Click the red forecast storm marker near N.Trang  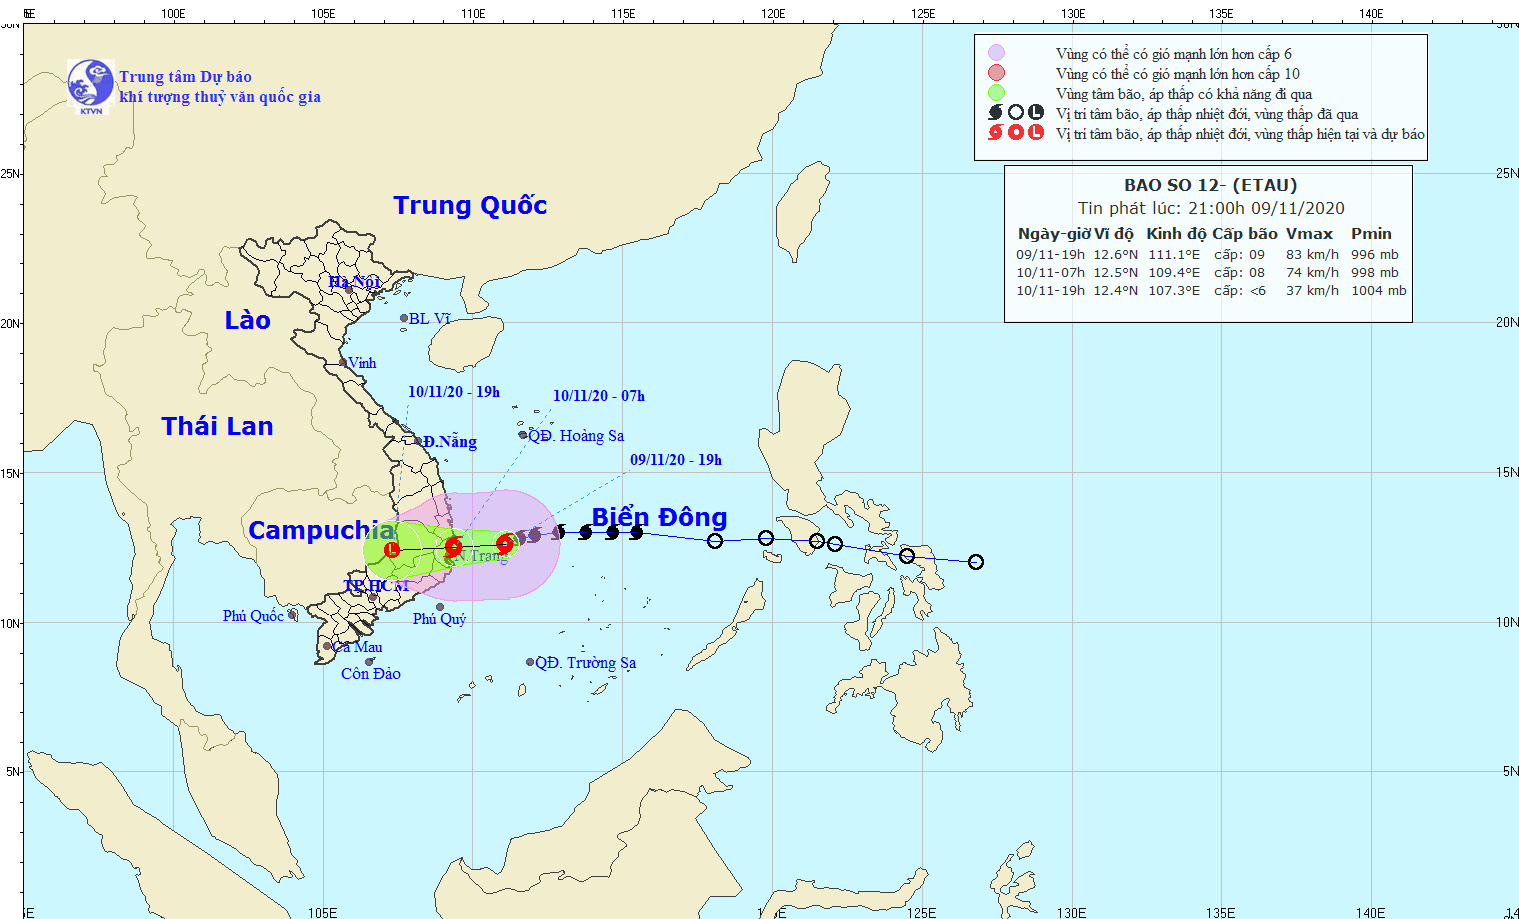click(x=453, y=546)
